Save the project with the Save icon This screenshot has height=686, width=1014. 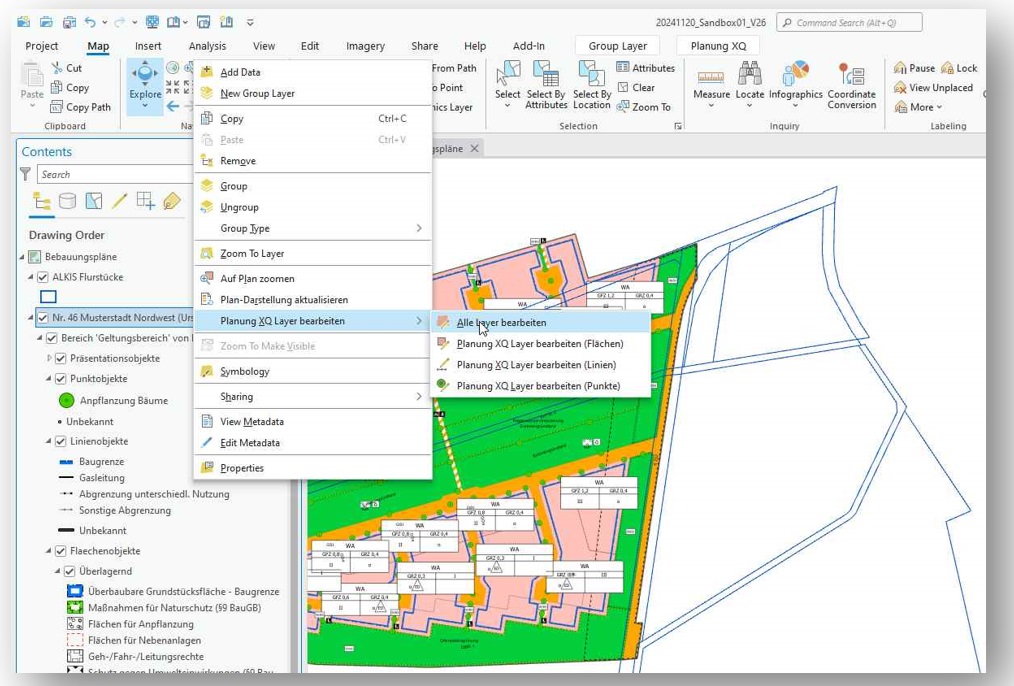click(69, 23)
